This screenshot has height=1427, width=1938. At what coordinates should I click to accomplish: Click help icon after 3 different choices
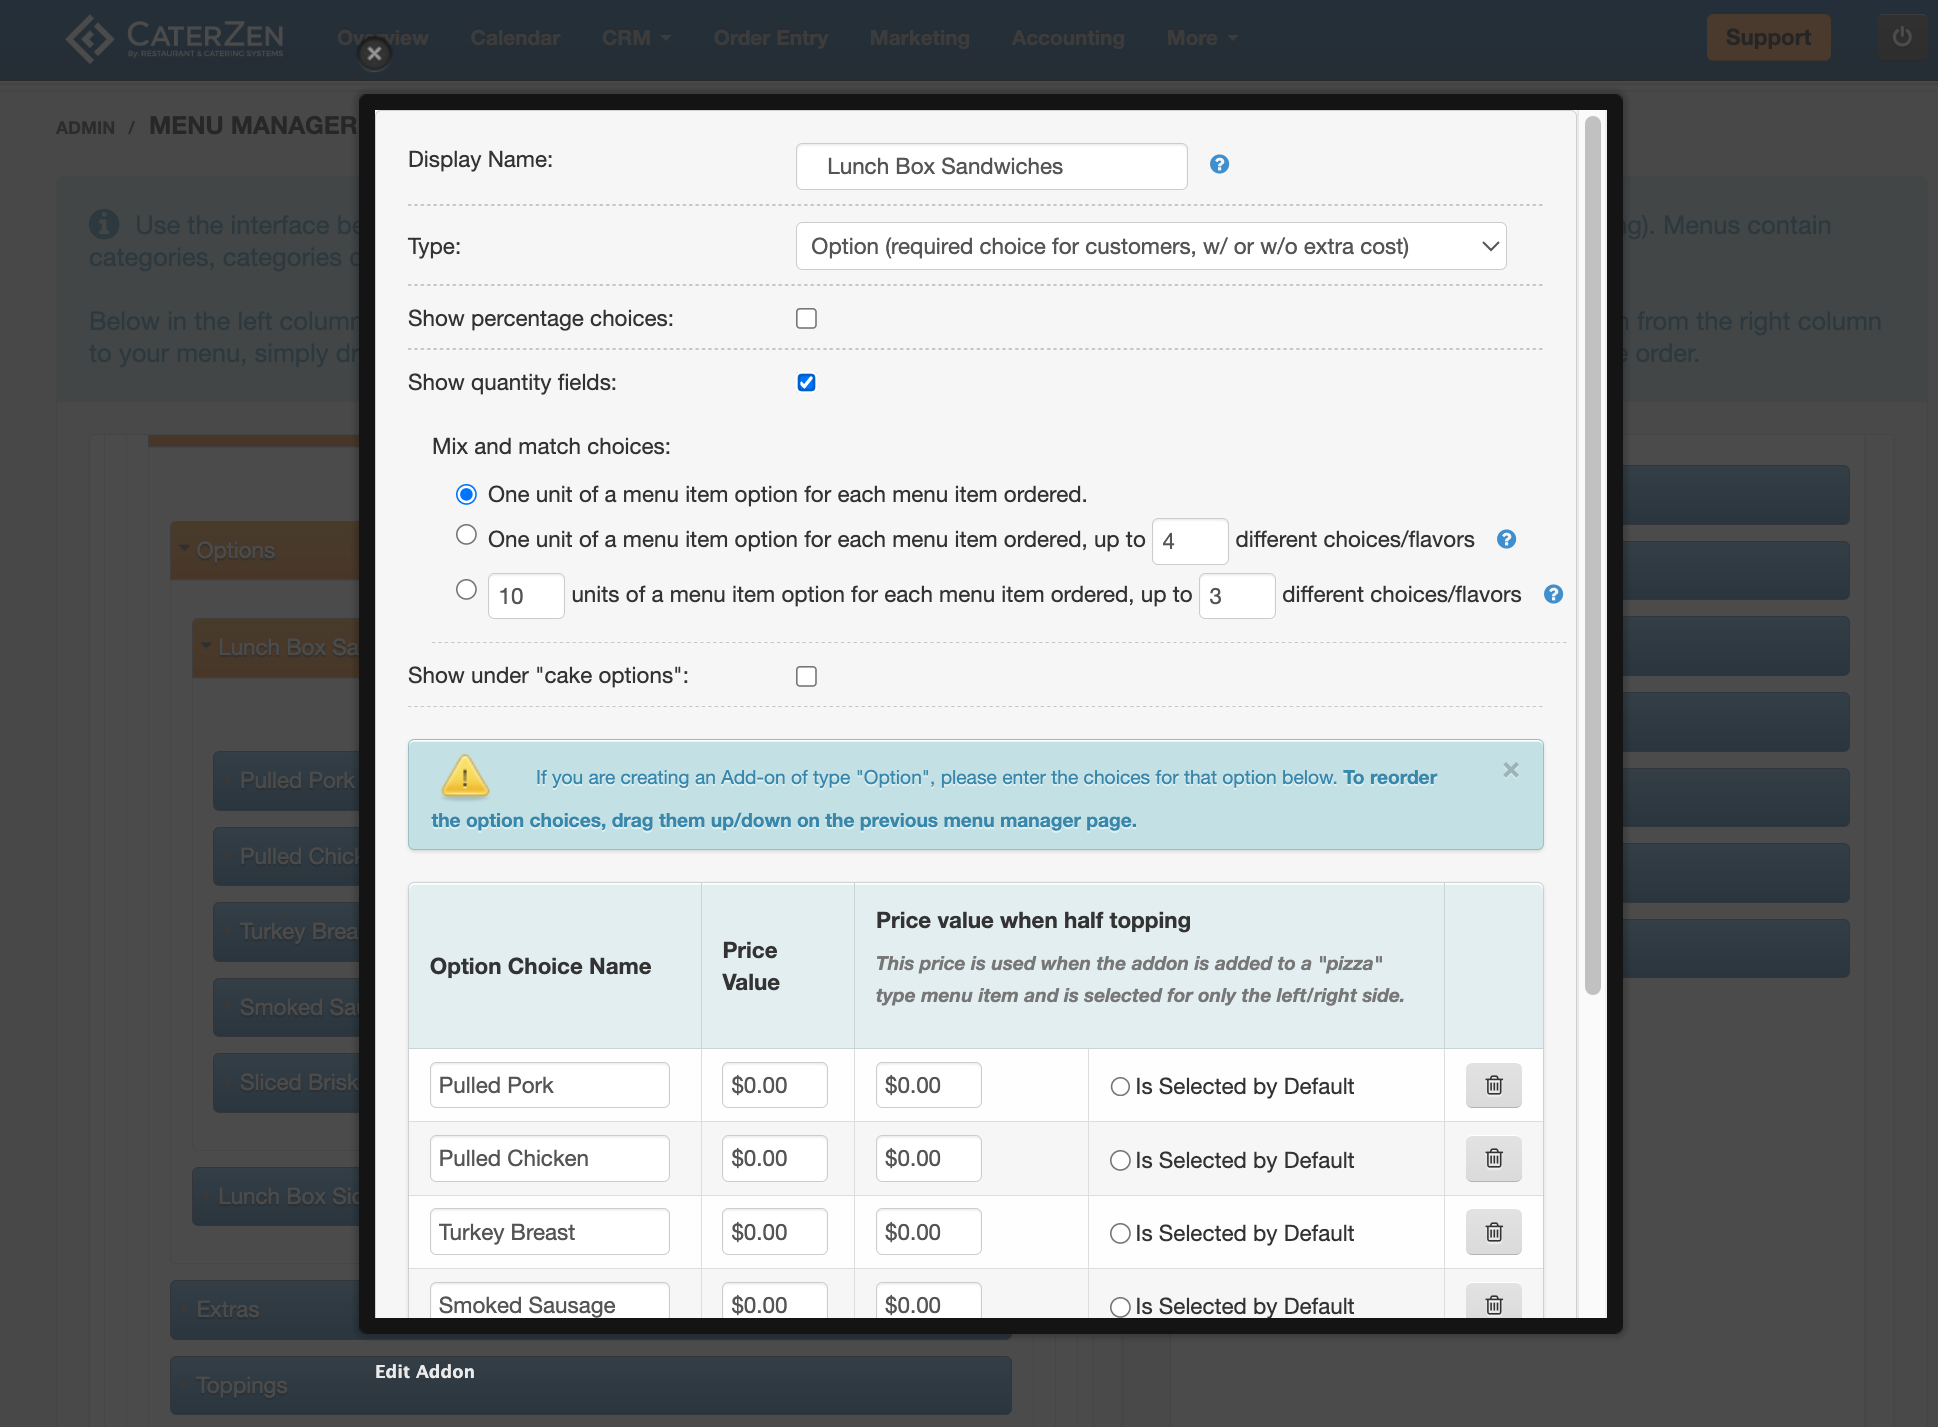pos(1553,595)
